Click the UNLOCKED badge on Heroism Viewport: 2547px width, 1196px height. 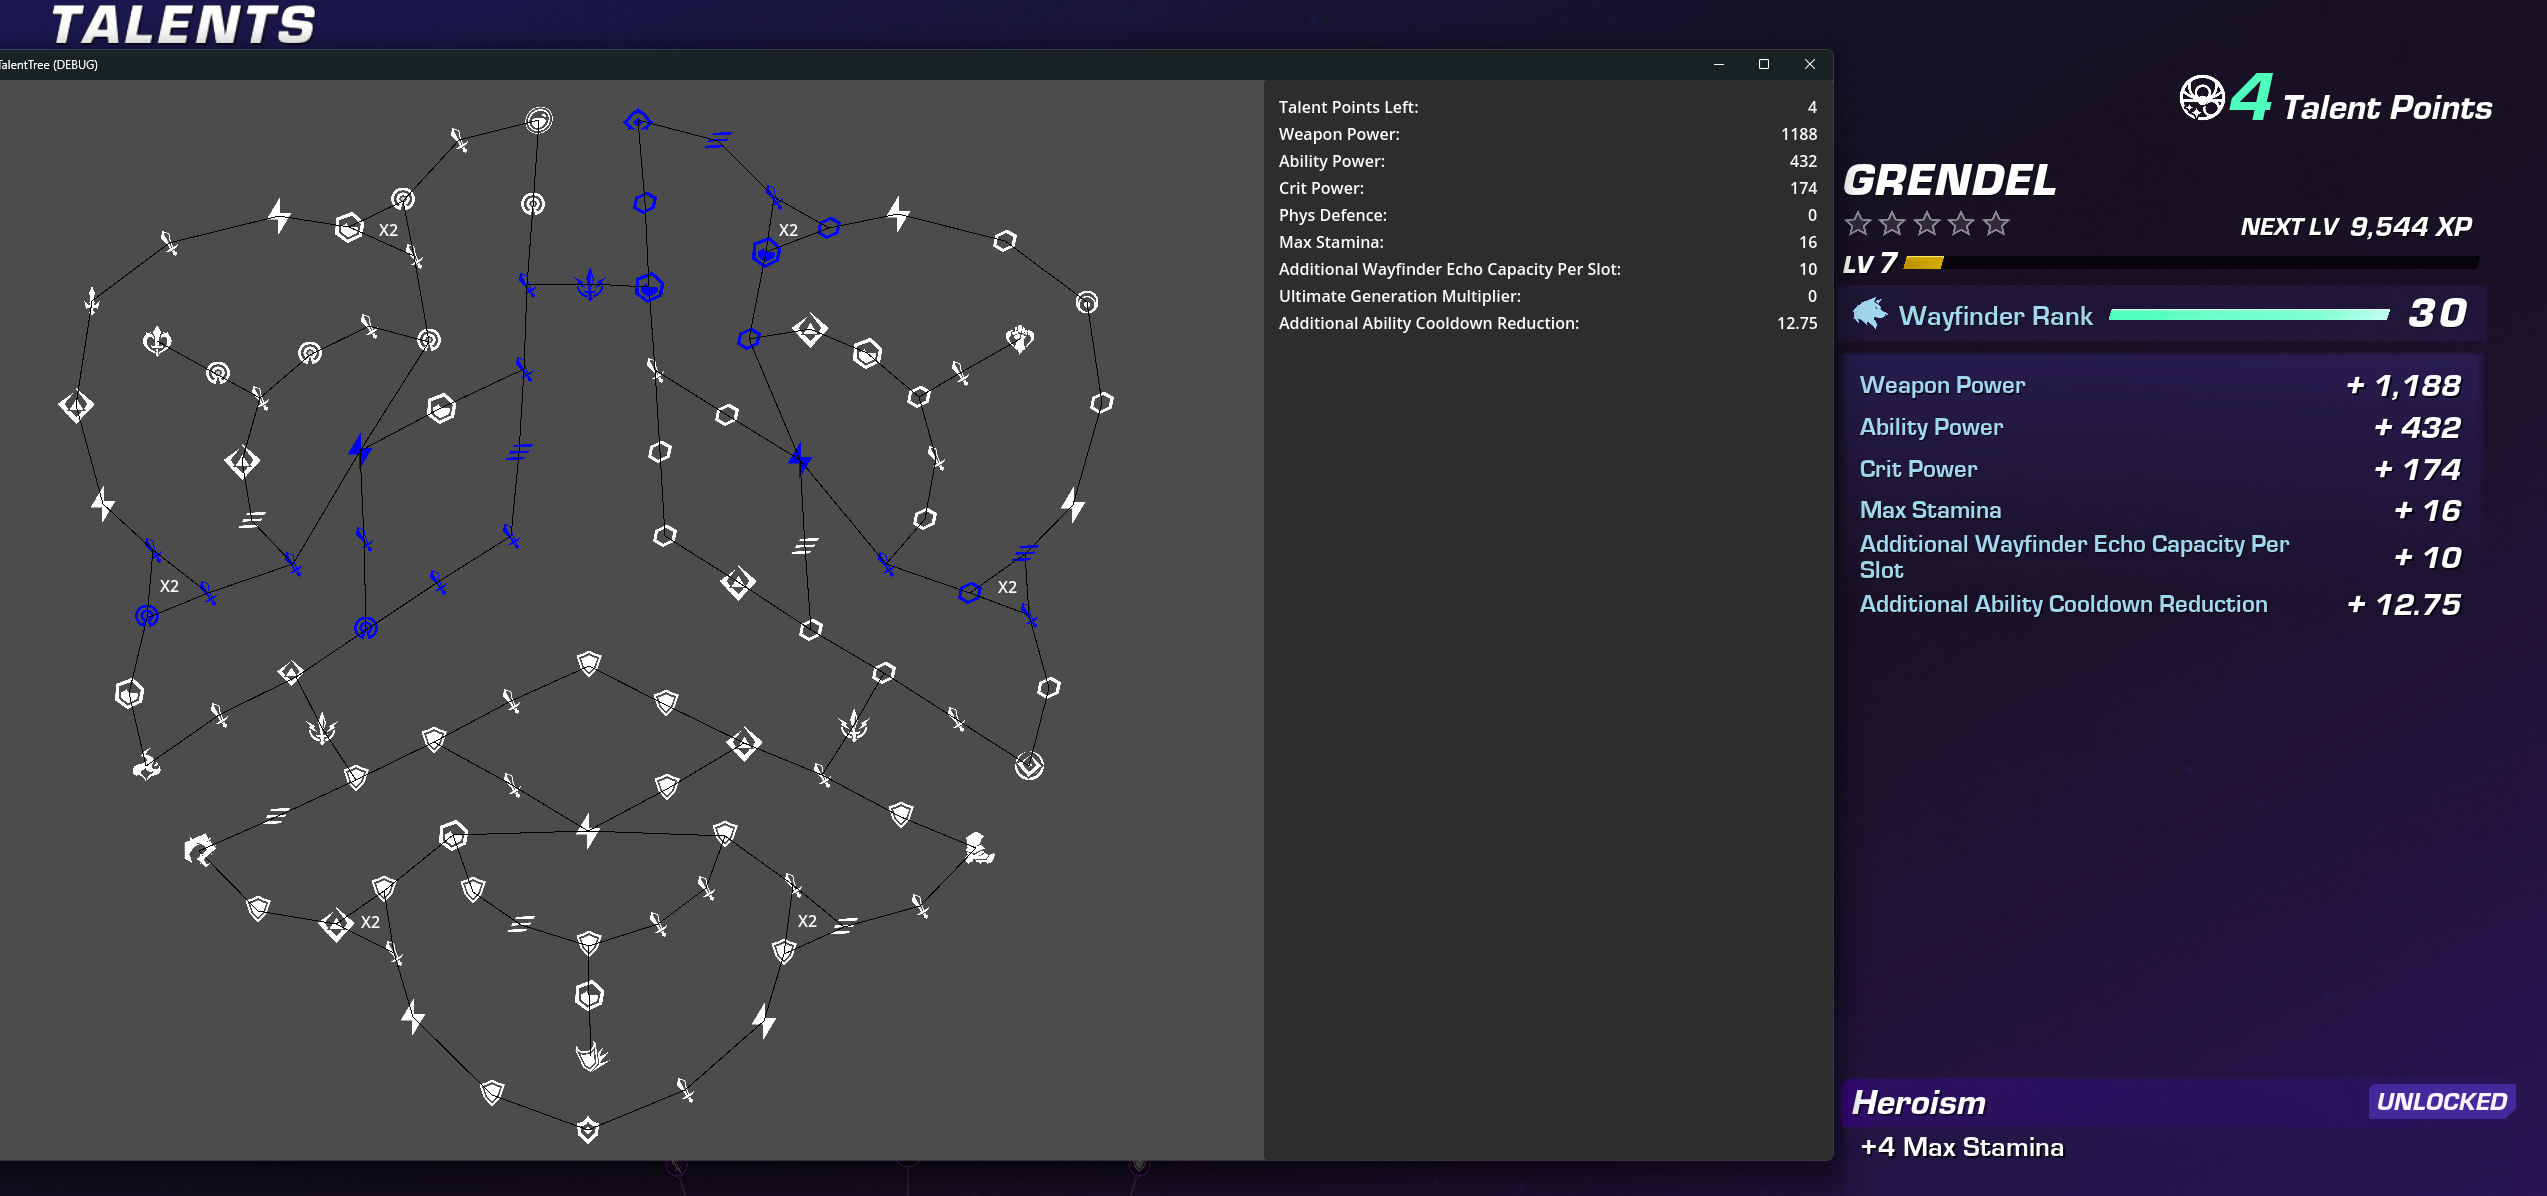click(x=2440, y=1101)
